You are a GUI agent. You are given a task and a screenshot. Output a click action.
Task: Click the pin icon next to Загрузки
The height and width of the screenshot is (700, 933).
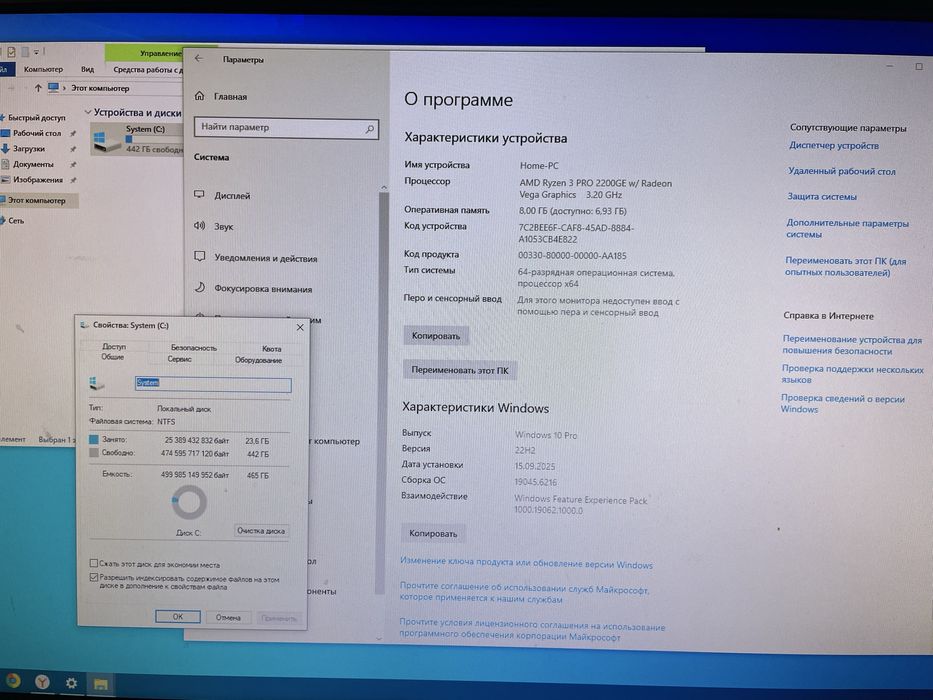click(x=73, y=149)
